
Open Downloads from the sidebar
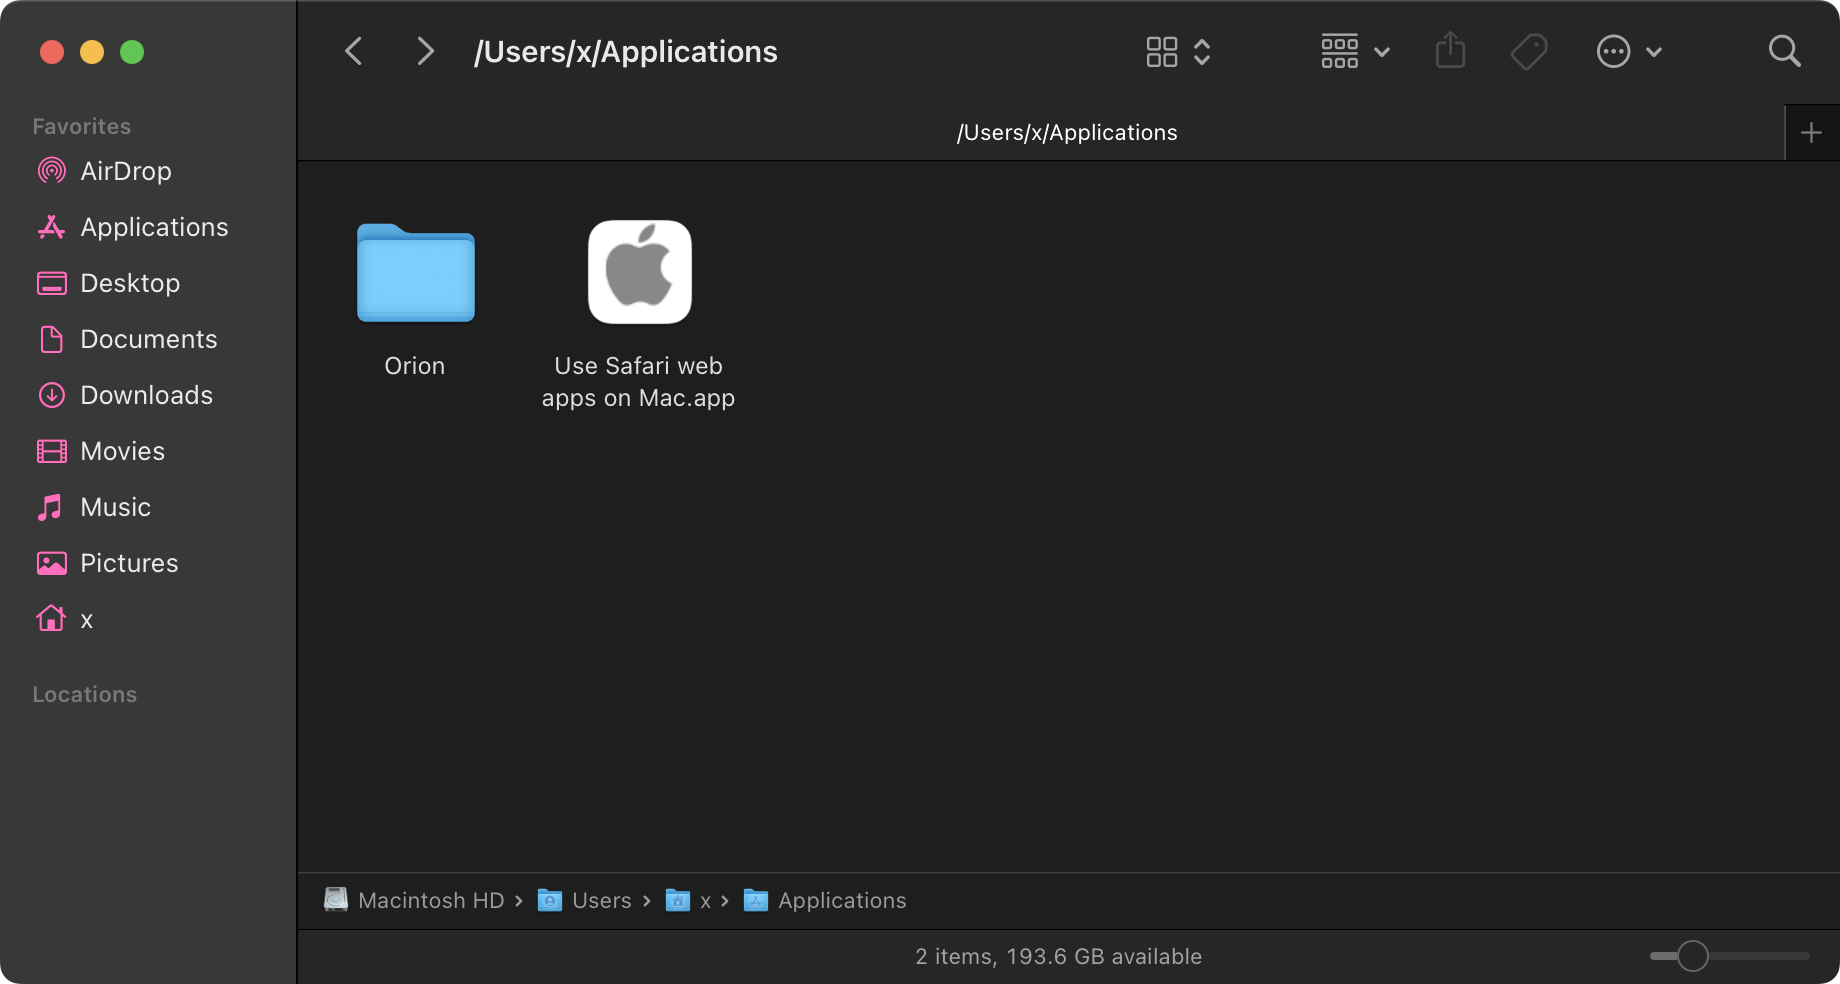146,395
